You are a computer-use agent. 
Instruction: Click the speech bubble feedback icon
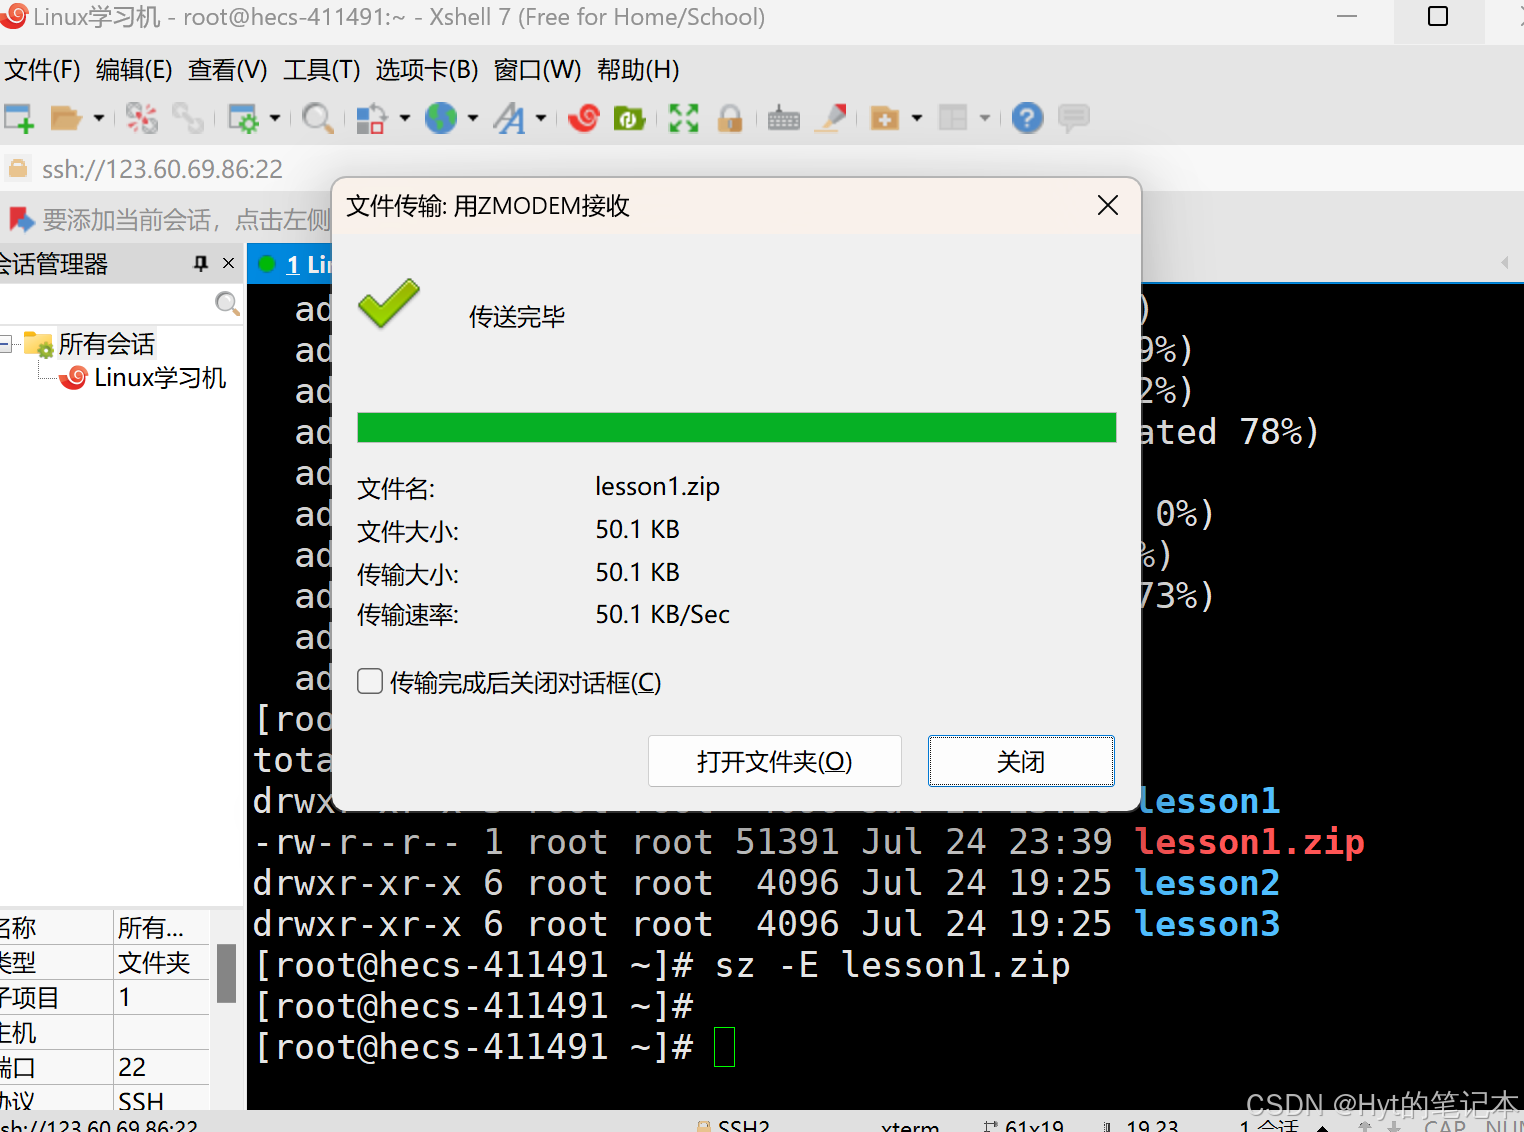coord(1074,118)
